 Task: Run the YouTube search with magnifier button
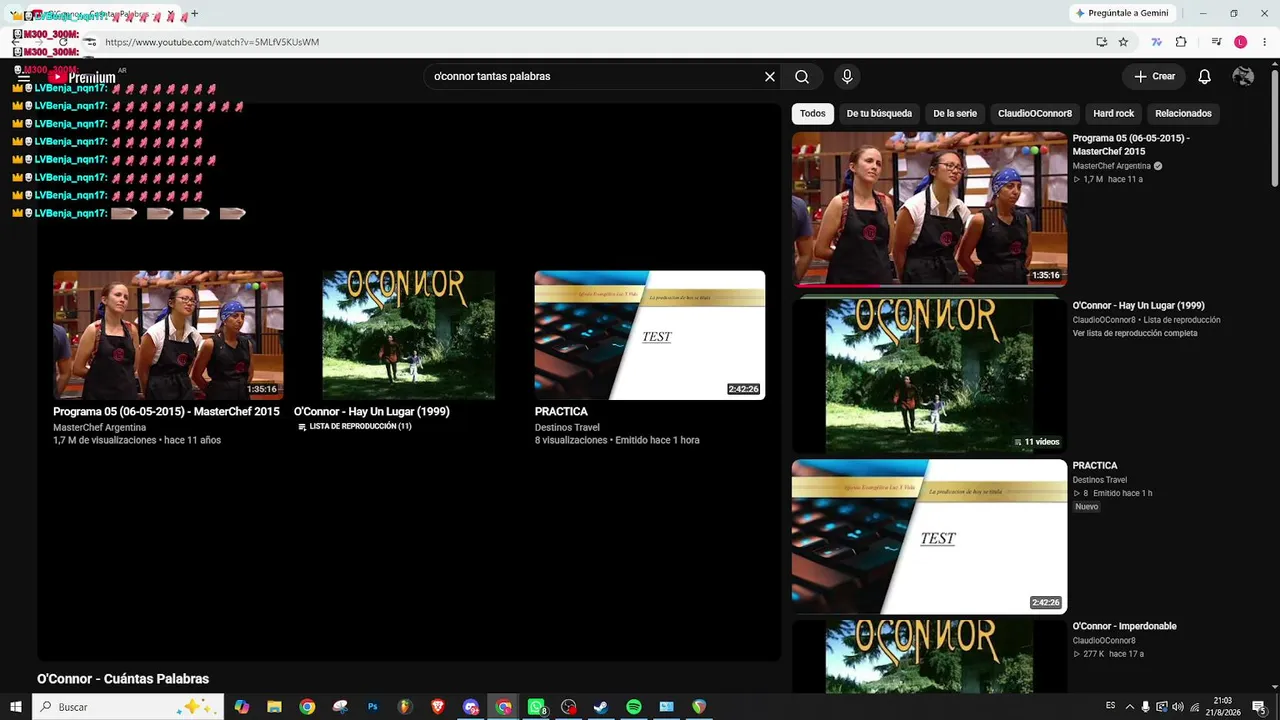pyautogui.click(x=802, y=77)
